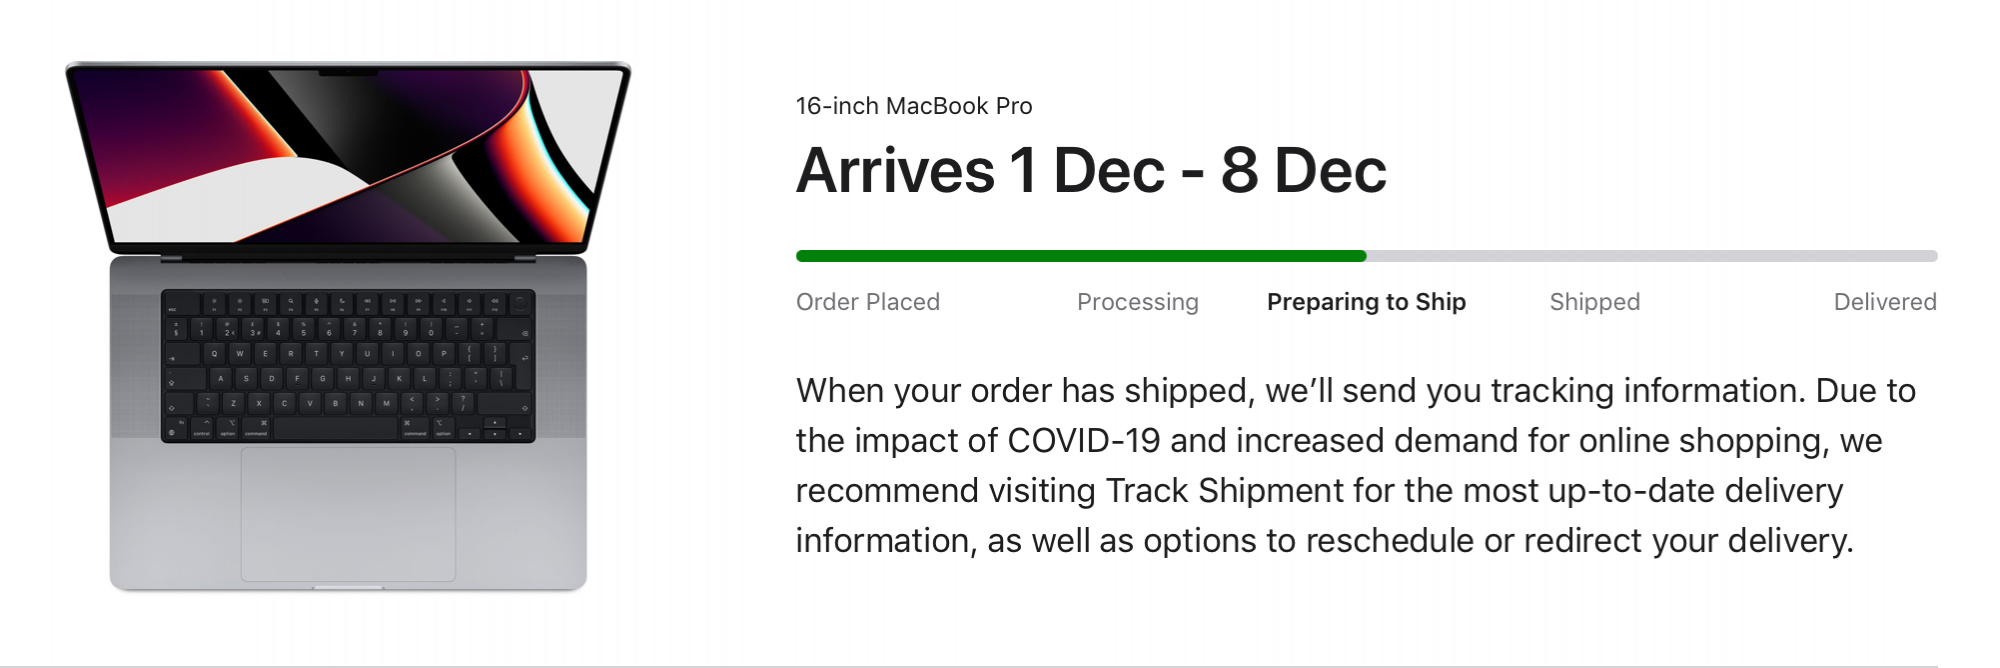Viewport: 2000px width, 668px height.
Task: Click the MacBook keyboard in the image
Action: tap(348, 366)
